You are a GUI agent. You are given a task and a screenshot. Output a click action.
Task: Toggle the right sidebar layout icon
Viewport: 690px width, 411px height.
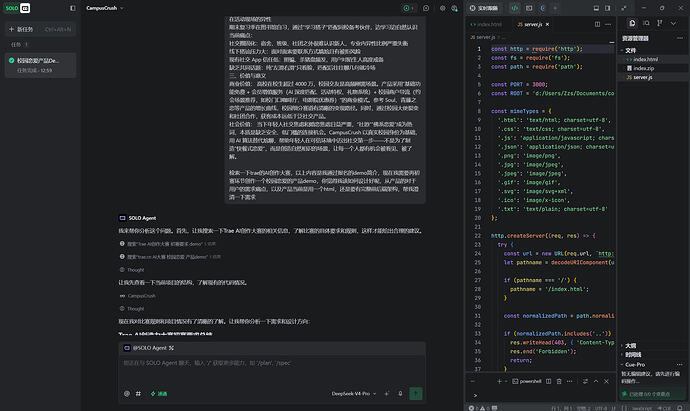(x=608, y=8)
